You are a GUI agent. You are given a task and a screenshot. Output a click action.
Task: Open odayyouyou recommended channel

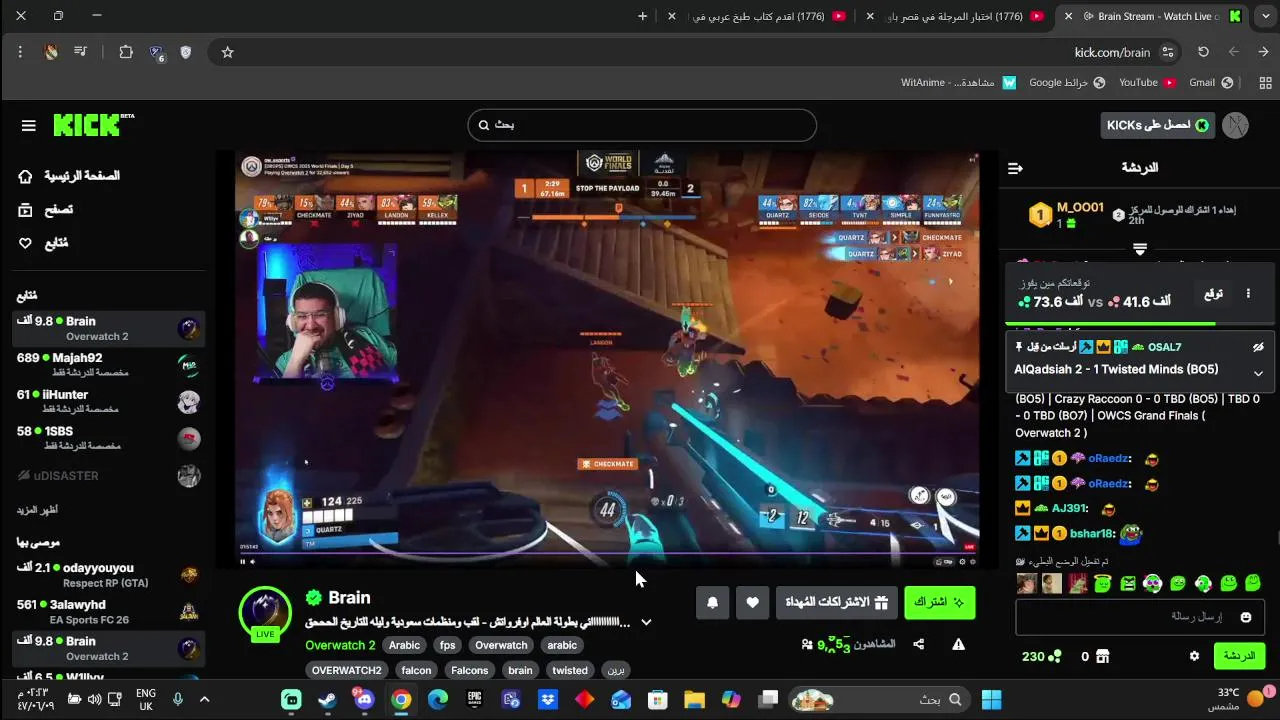(108, 575)
